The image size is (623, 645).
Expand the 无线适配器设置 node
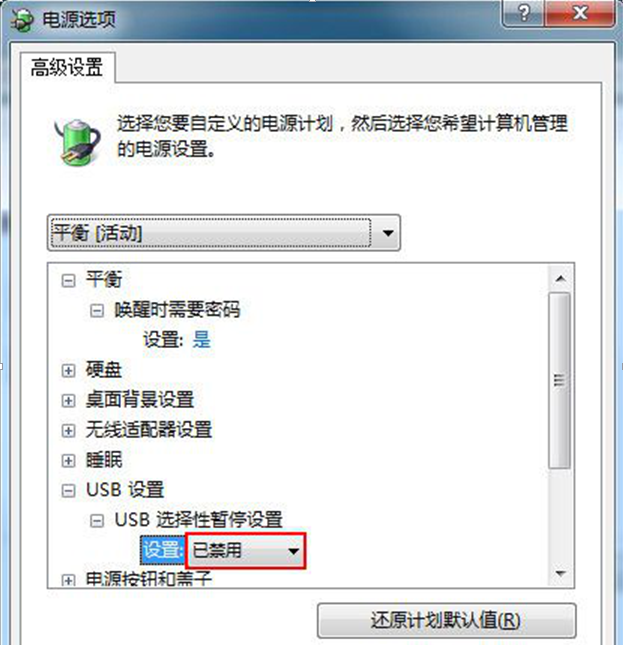click(68, 431)
